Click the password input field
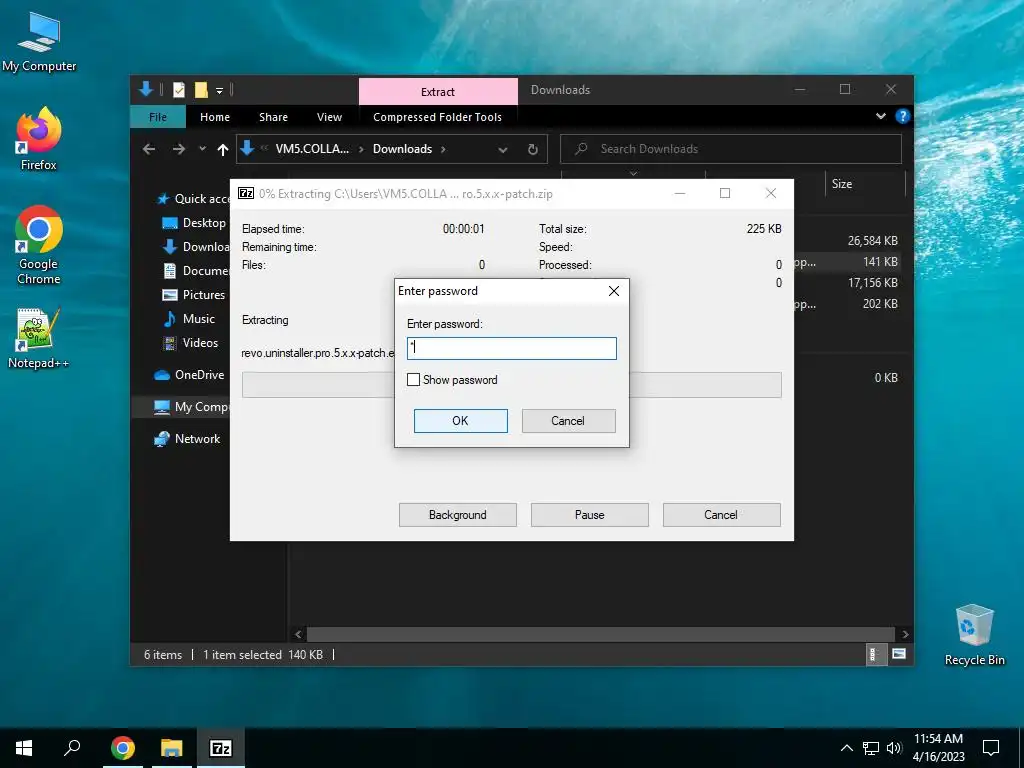The width and height of the screenshot is (1024, 768). [x=512, y=348]
